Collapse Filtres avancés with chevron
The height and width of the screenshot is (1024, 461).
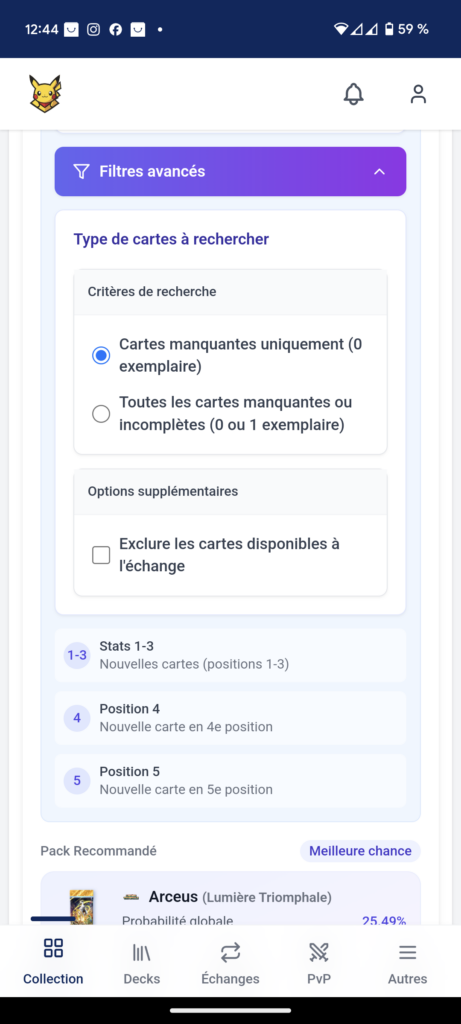379,172
